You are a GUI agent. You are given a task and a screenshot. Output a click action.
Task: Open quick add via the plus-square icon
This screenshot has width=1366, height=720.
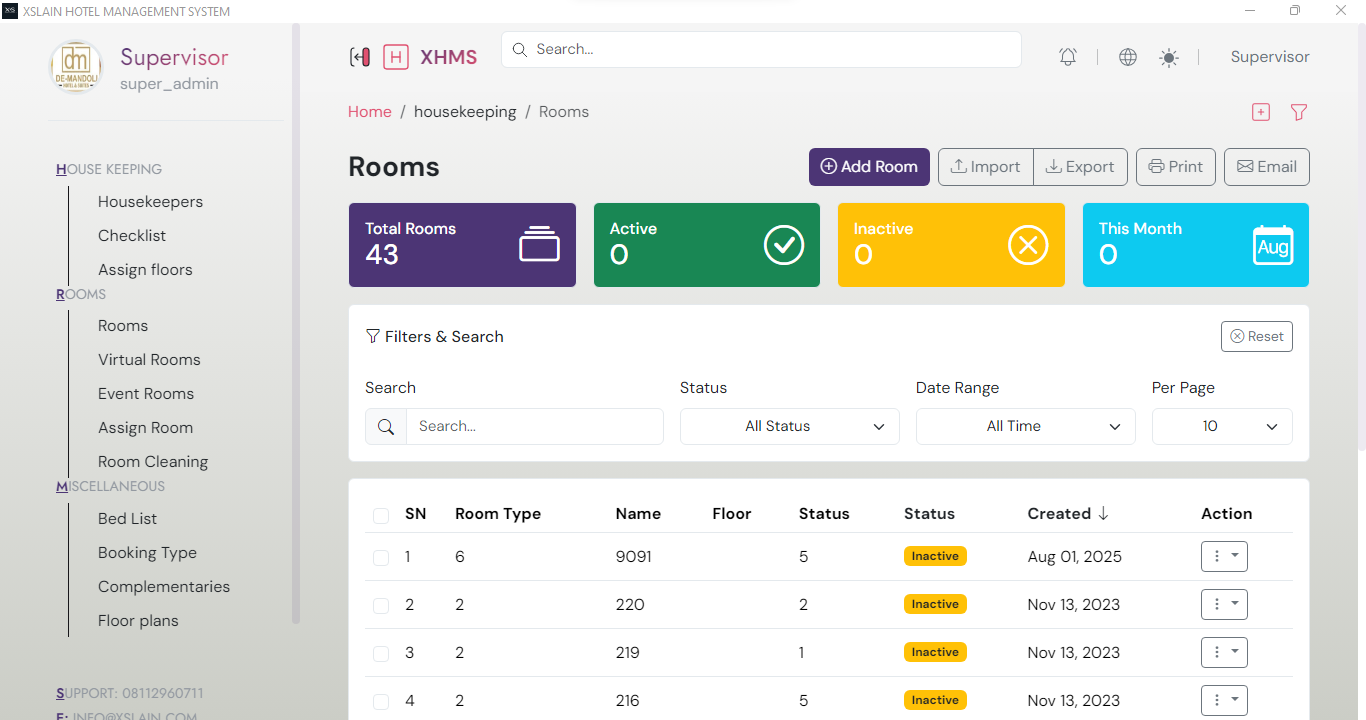click(1260, 112)
